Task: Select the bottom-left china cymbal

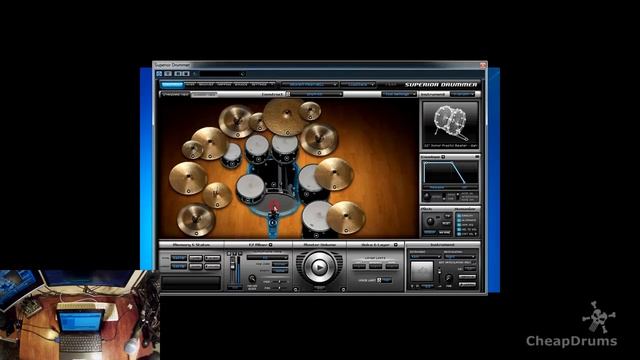Action: 196,220
